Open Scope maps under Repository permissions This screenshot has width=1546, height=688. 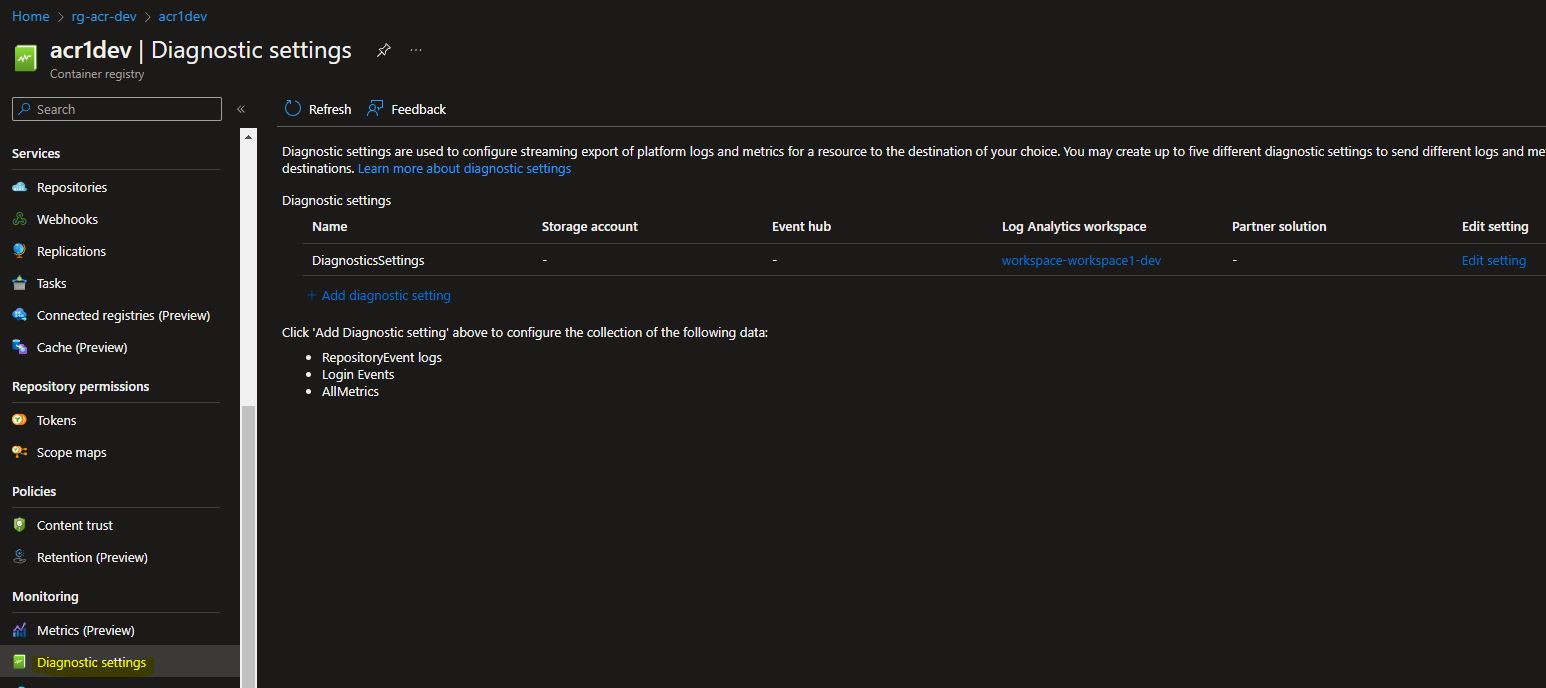tap(72, 452)
